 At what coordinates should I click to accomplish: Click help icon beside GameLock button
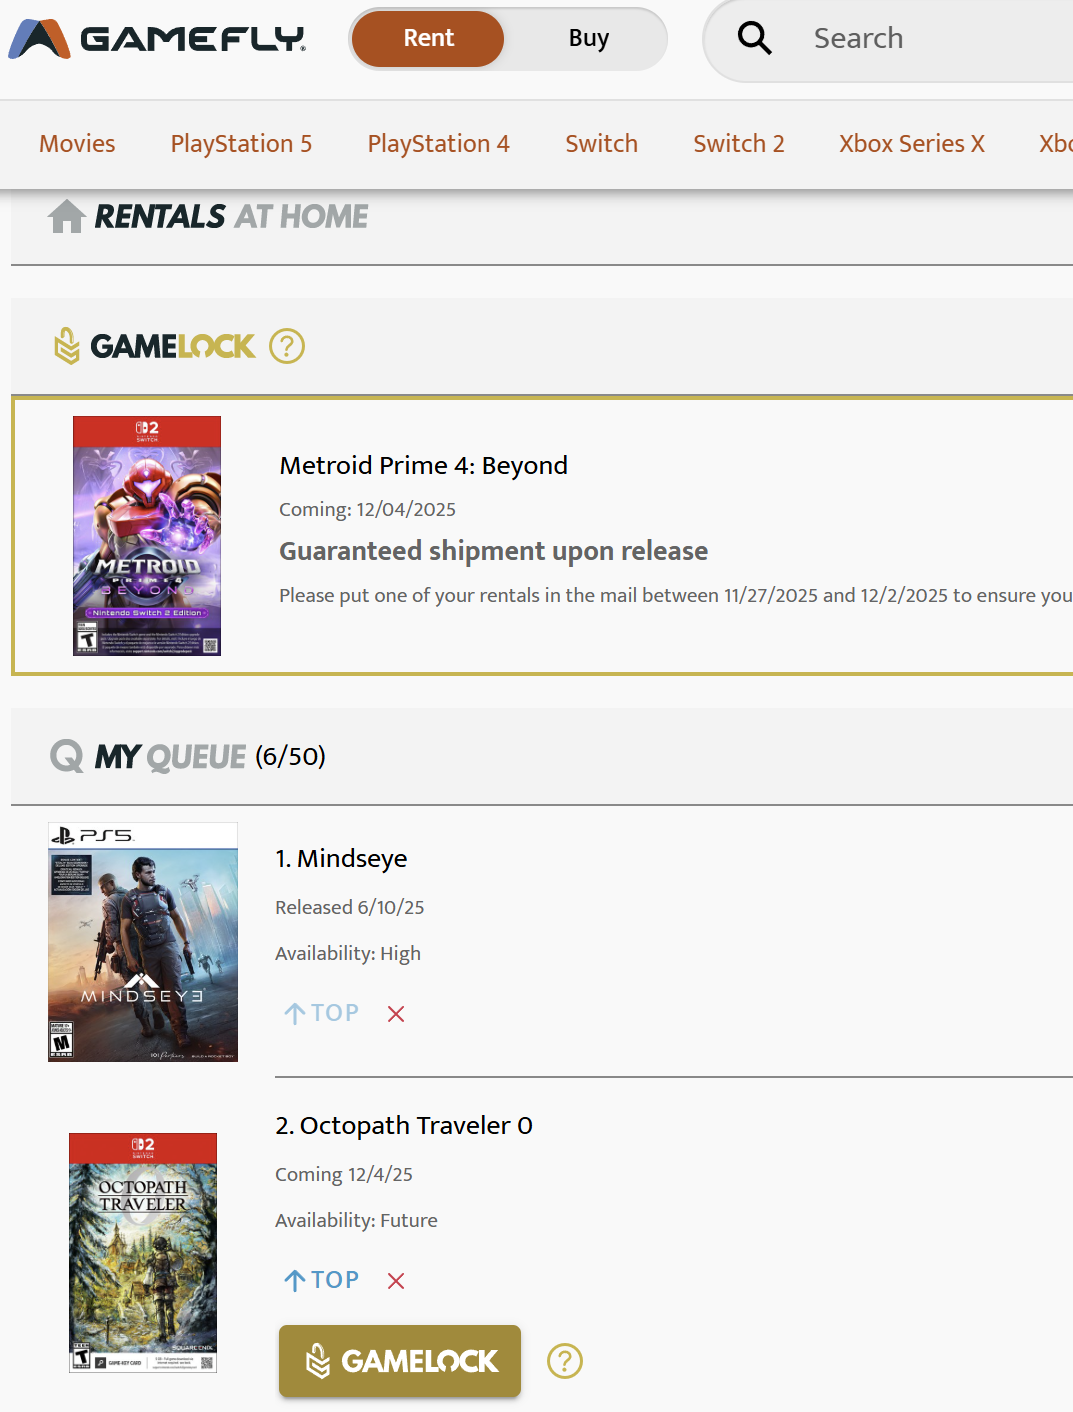tap(565, 1361)
